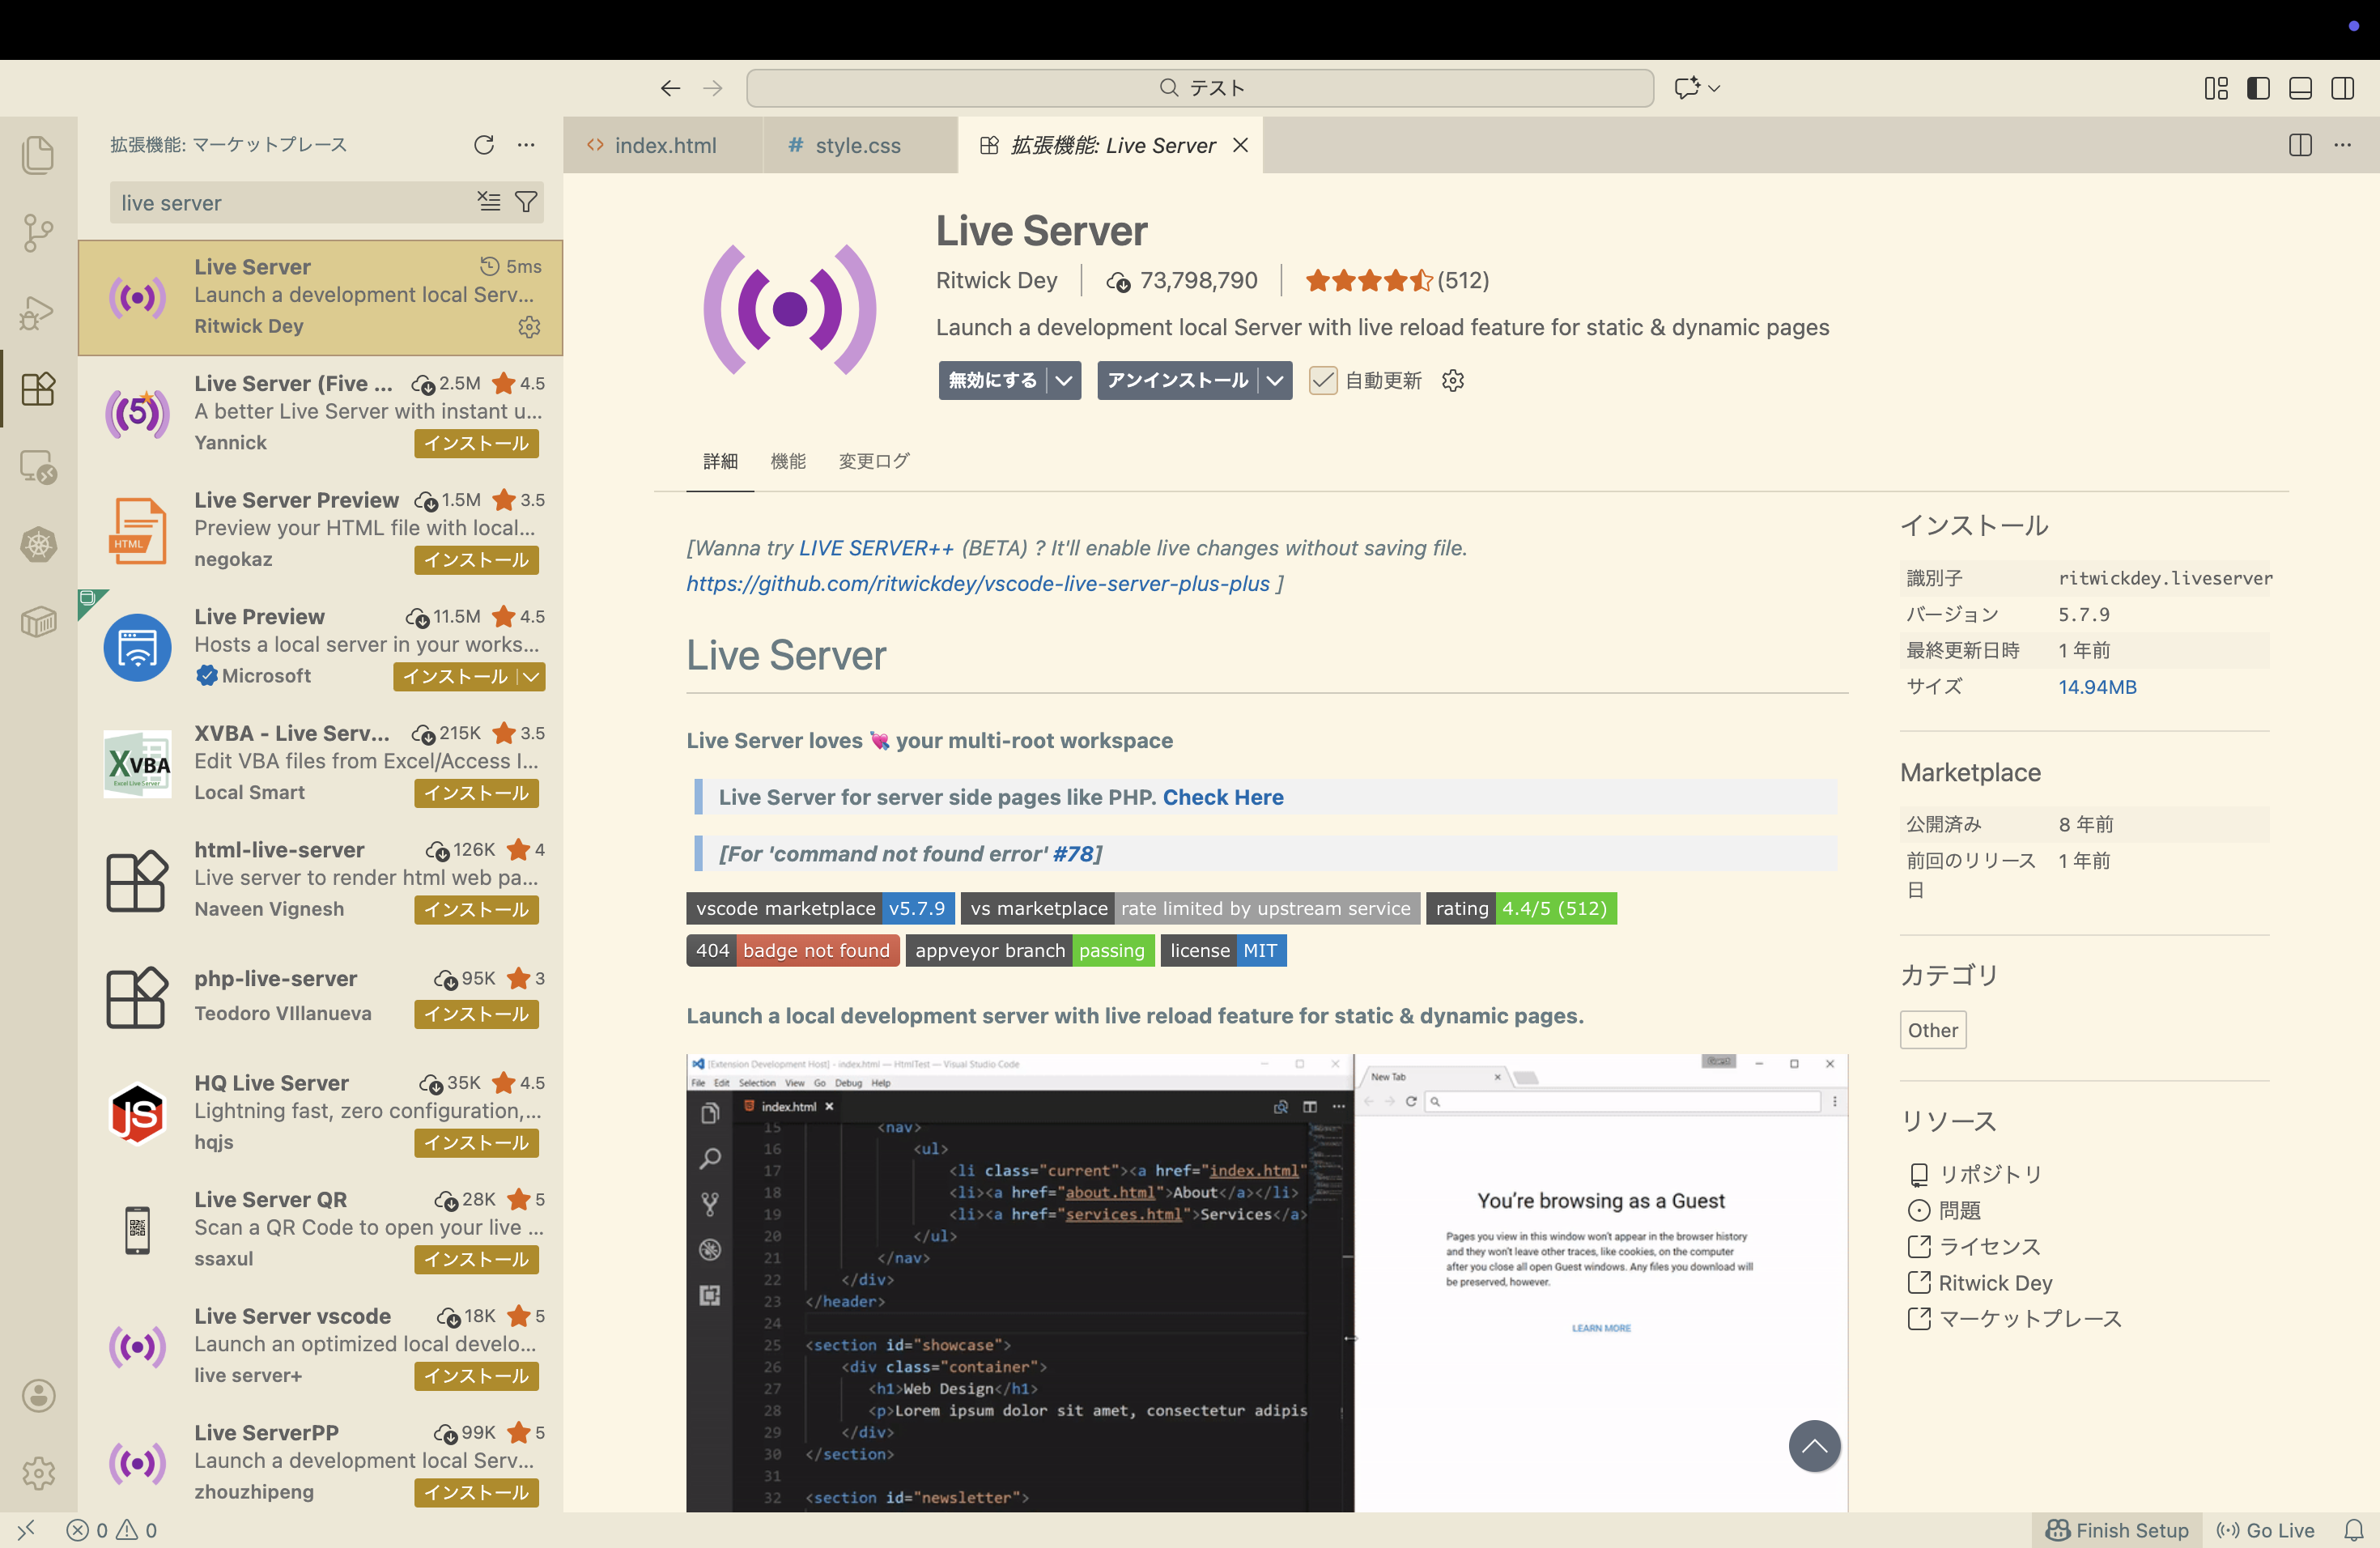The height and width of the screenshot is (1548, 2380).
Task: Toggle the secondary side bar
Action: click(2343, 88)
